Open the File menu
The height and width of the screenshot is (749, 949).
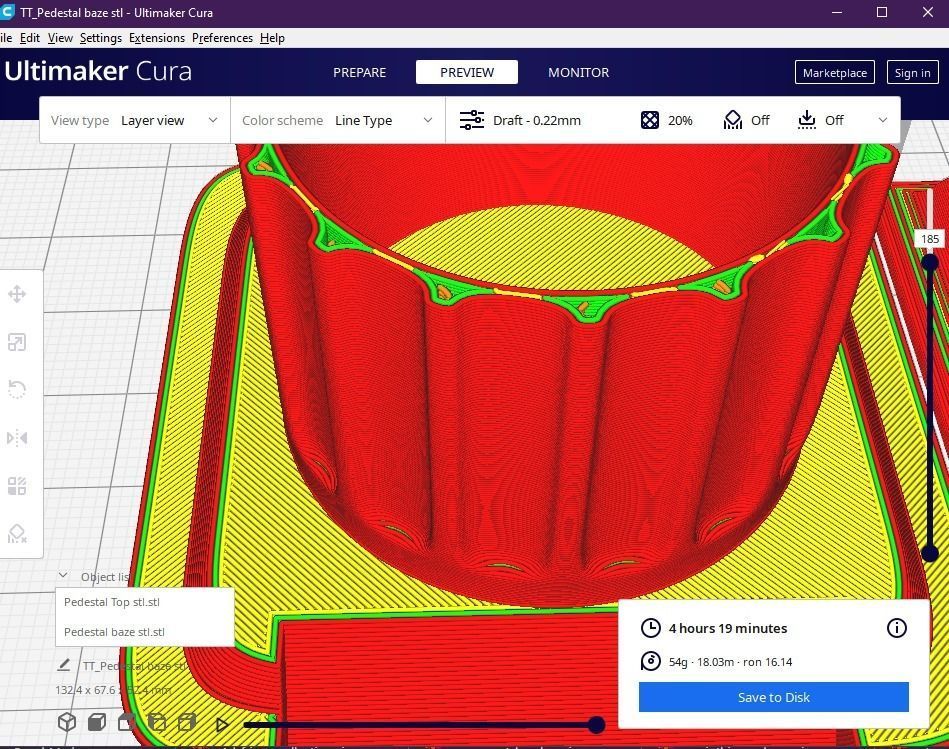(x=5, y=38)
